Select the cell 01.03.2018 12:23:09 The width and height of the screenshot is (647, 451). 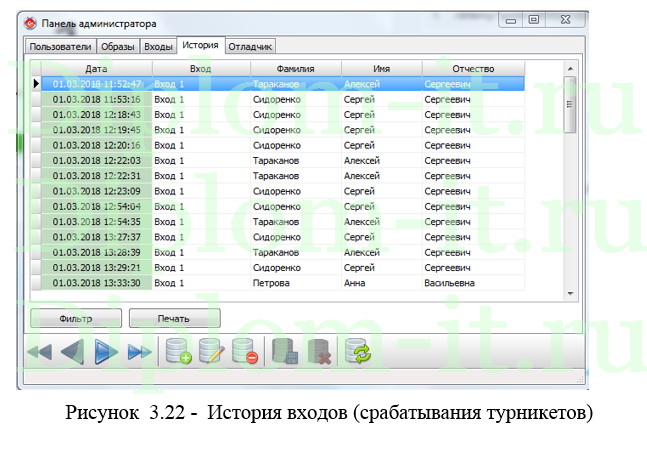click(x=97, y=191)
